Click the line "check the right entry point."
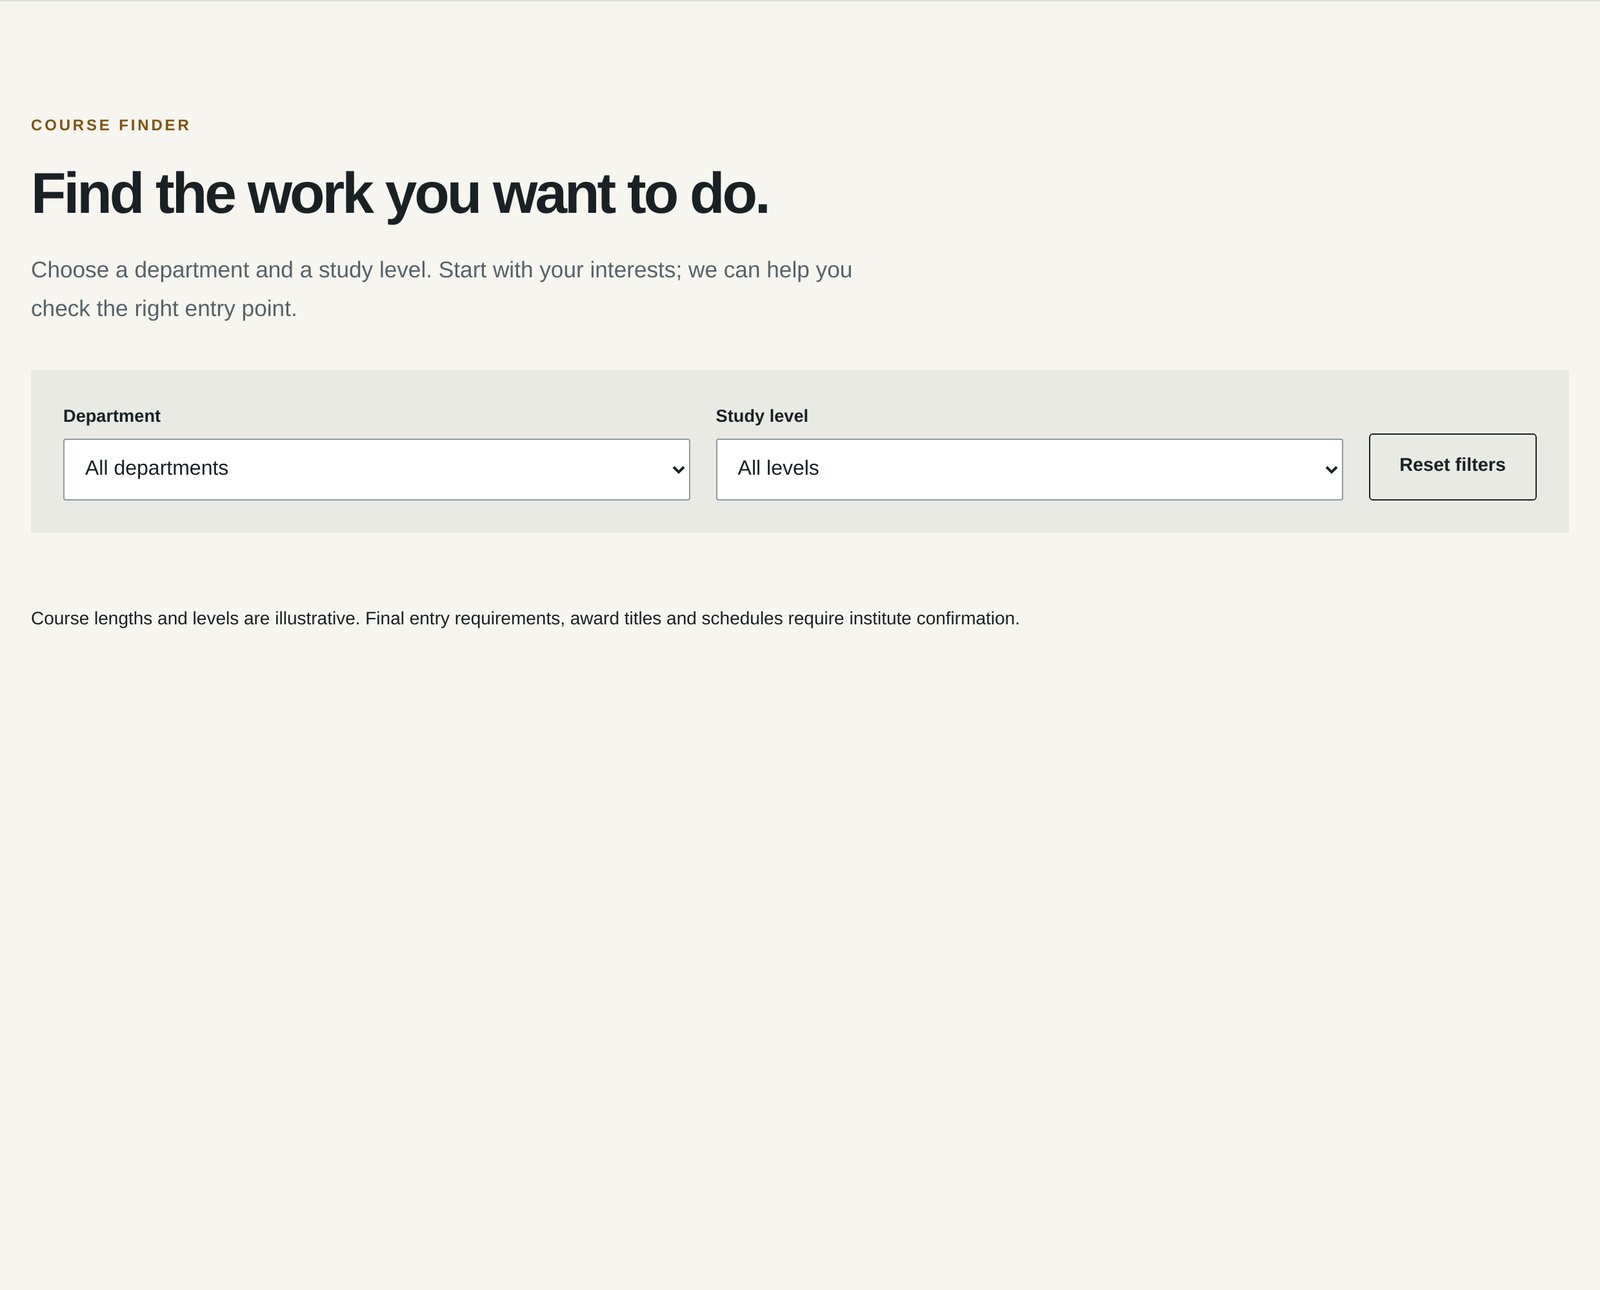The image size is (1600, 1290). [164, 309]
